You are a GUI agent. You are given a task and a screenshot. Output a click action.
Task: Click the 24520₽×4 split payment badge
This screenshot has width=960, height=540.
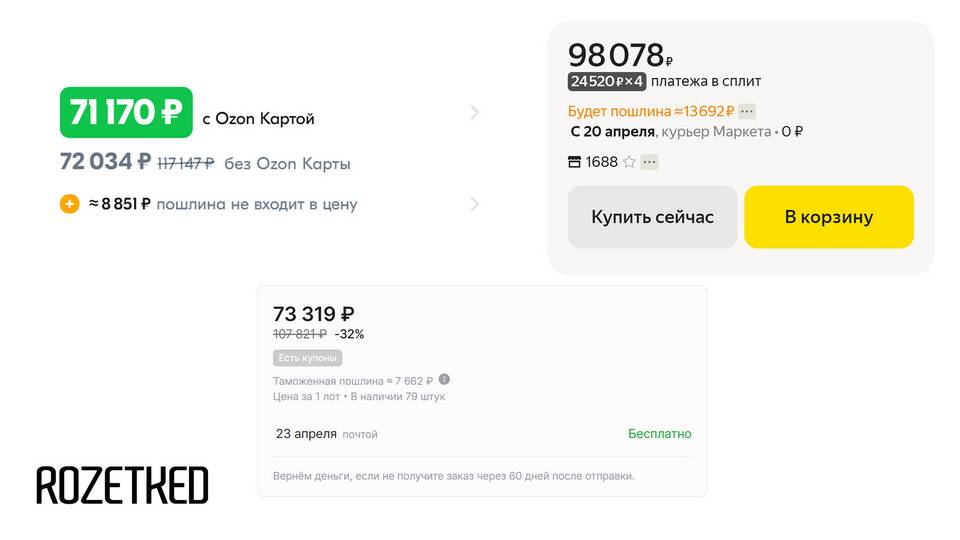(606, 81)
